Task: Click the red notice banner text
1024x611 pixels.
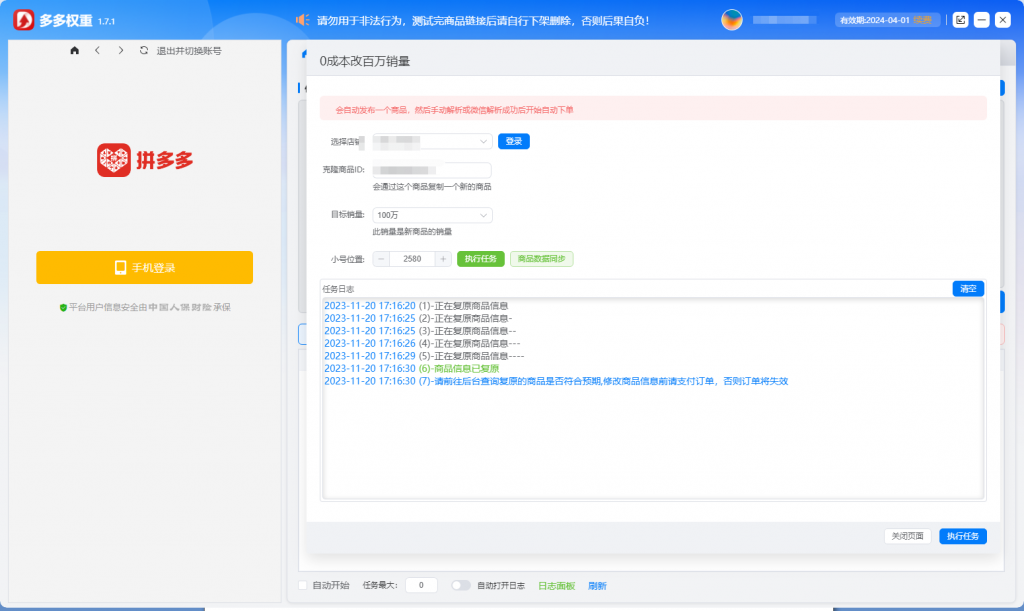Action: [455, 110]
